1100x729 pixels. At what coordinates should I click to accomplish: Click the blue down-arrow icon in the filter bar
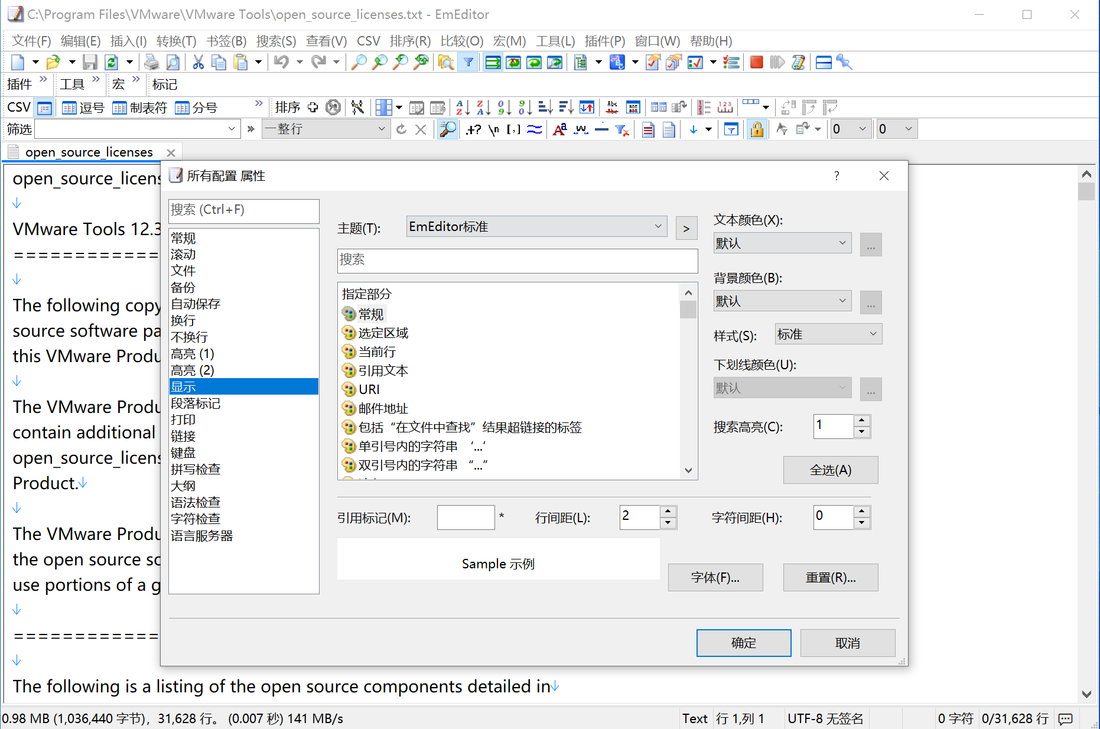(693, 129)
